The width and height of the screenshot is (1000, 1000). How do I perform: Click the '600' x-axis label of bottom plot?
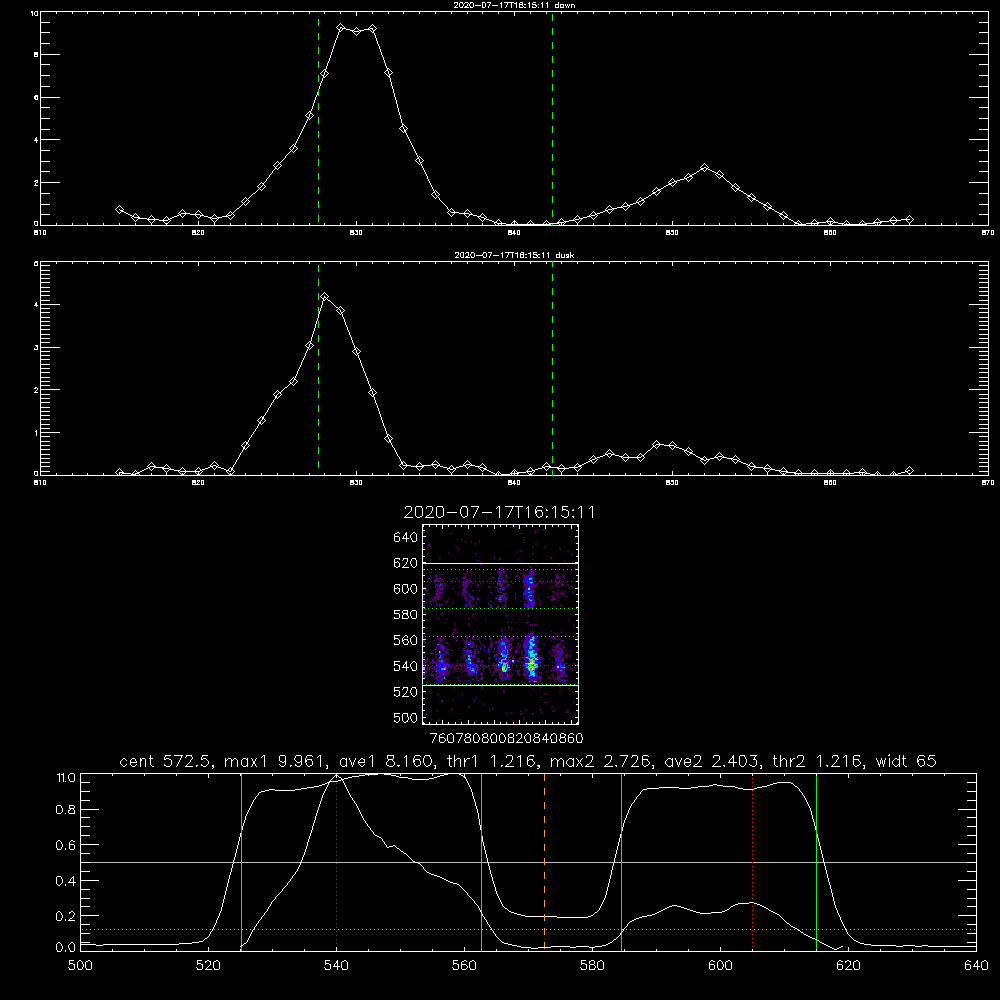tap(720, 966)
